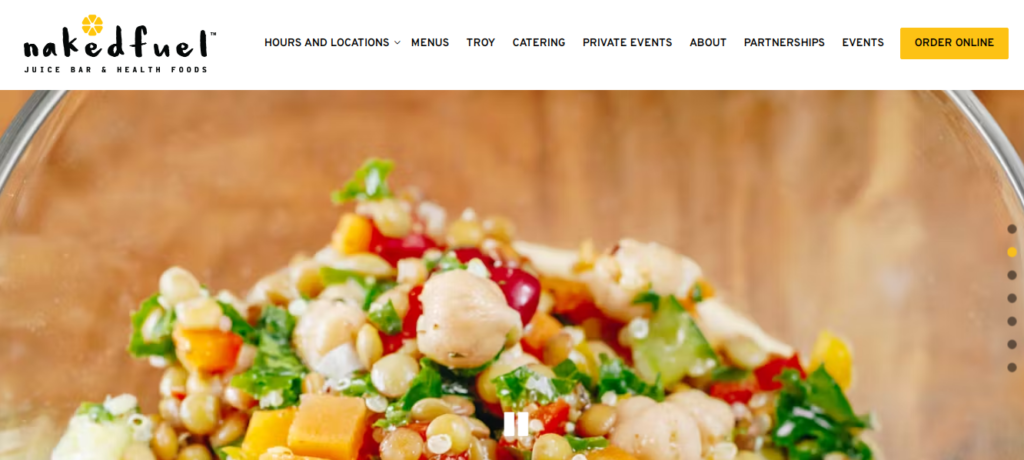
Task: Switch to the sixth slide dot
Action: click(x=1012, y=344)
